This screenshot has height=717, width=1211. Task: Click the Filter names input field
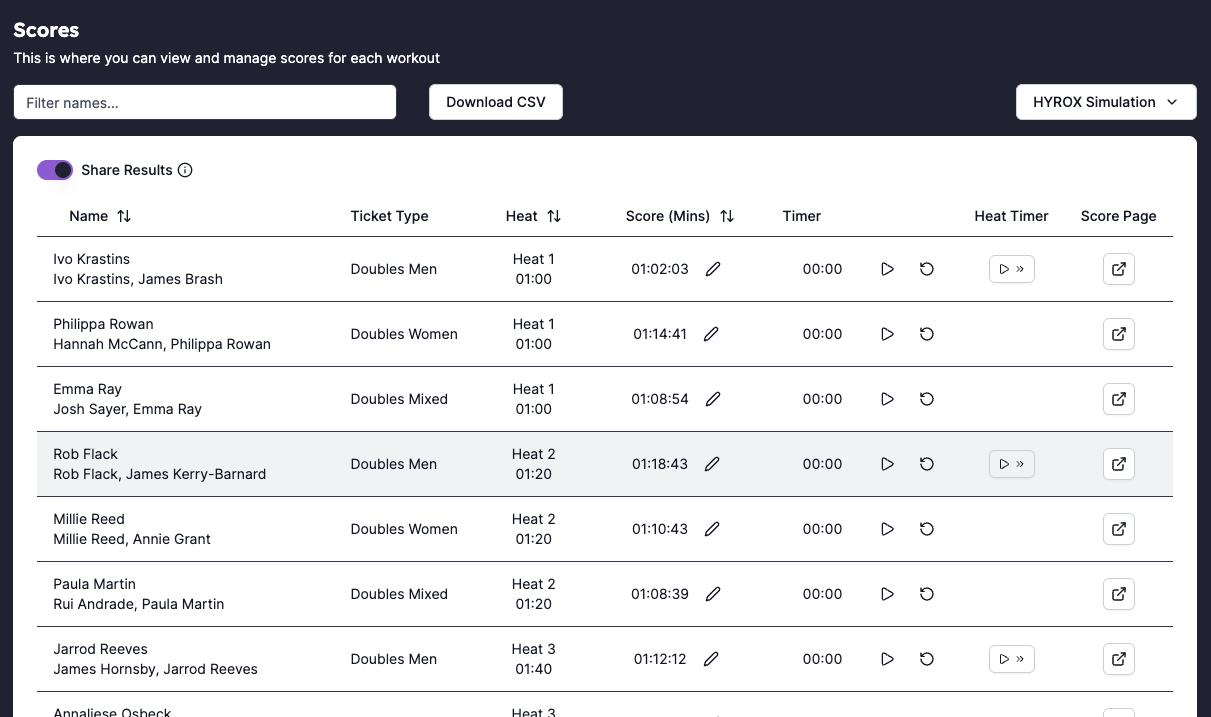click(205, 102)
